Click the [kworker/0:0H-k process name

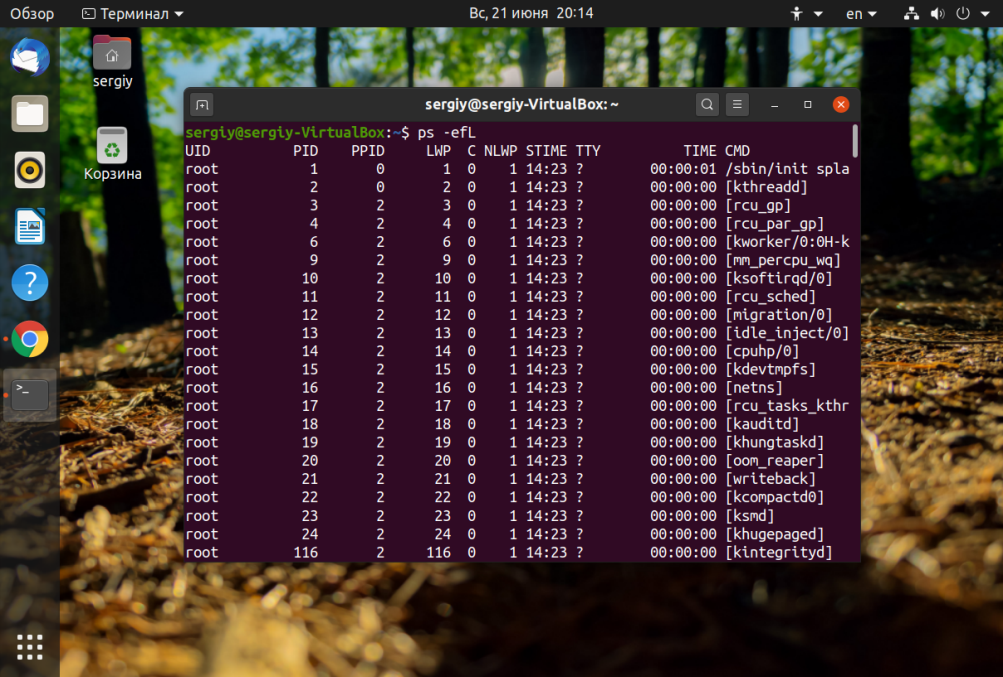pos(787,242)
